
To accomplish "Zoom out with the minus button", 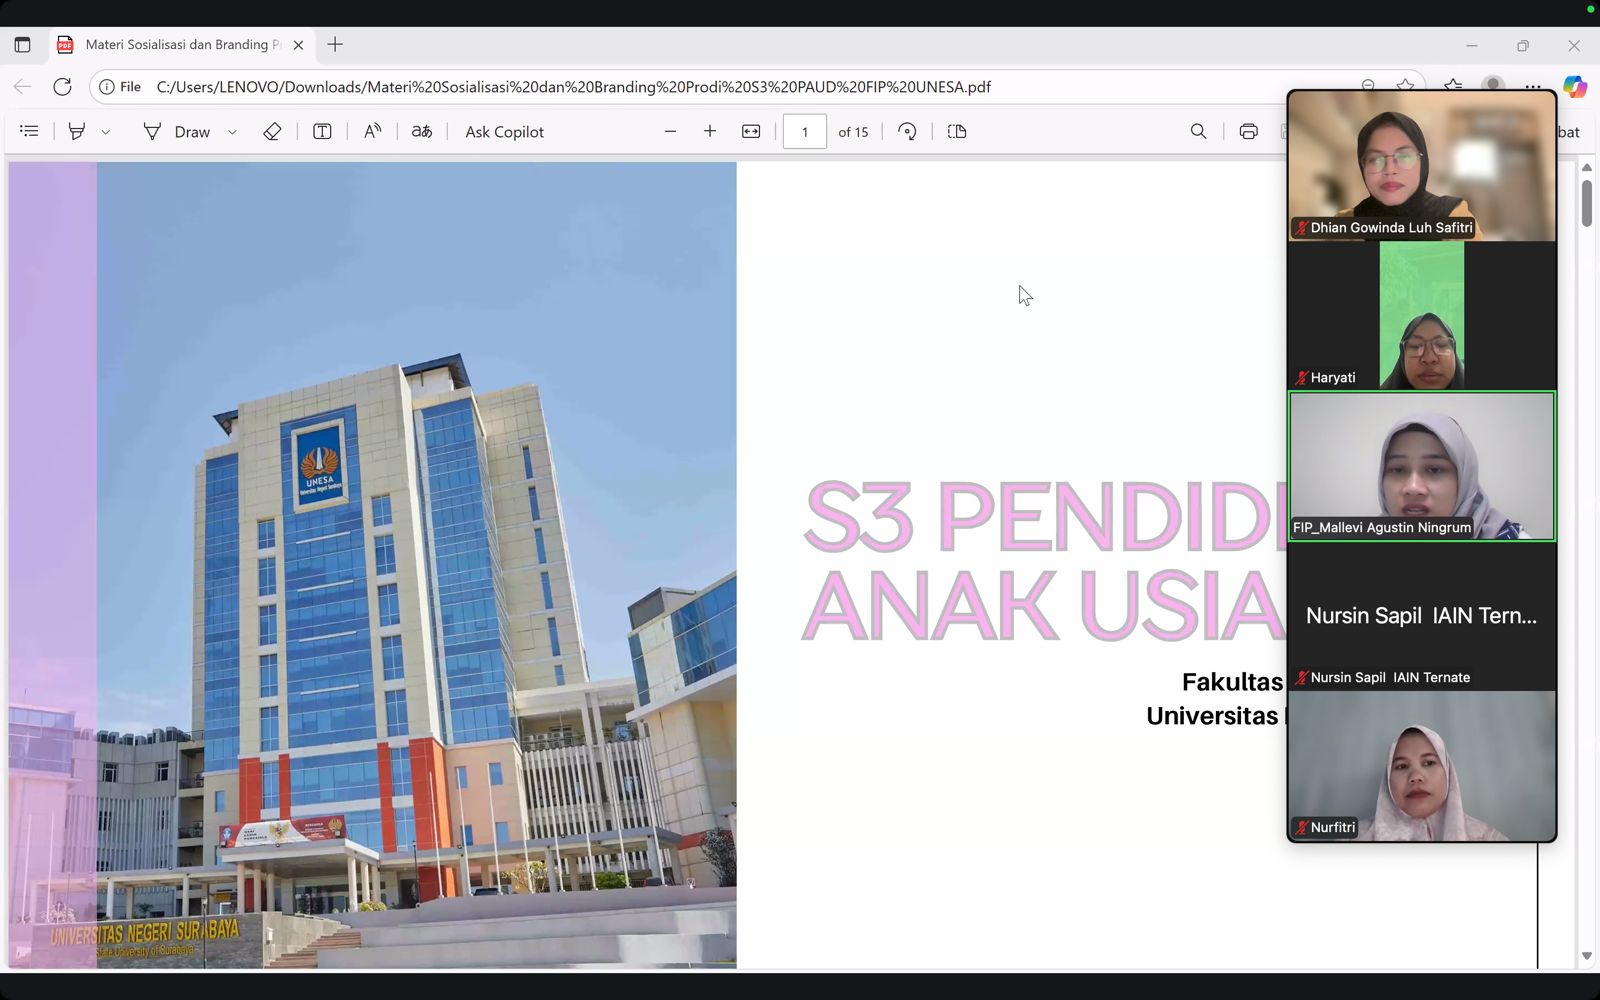I will click(670, 132).
